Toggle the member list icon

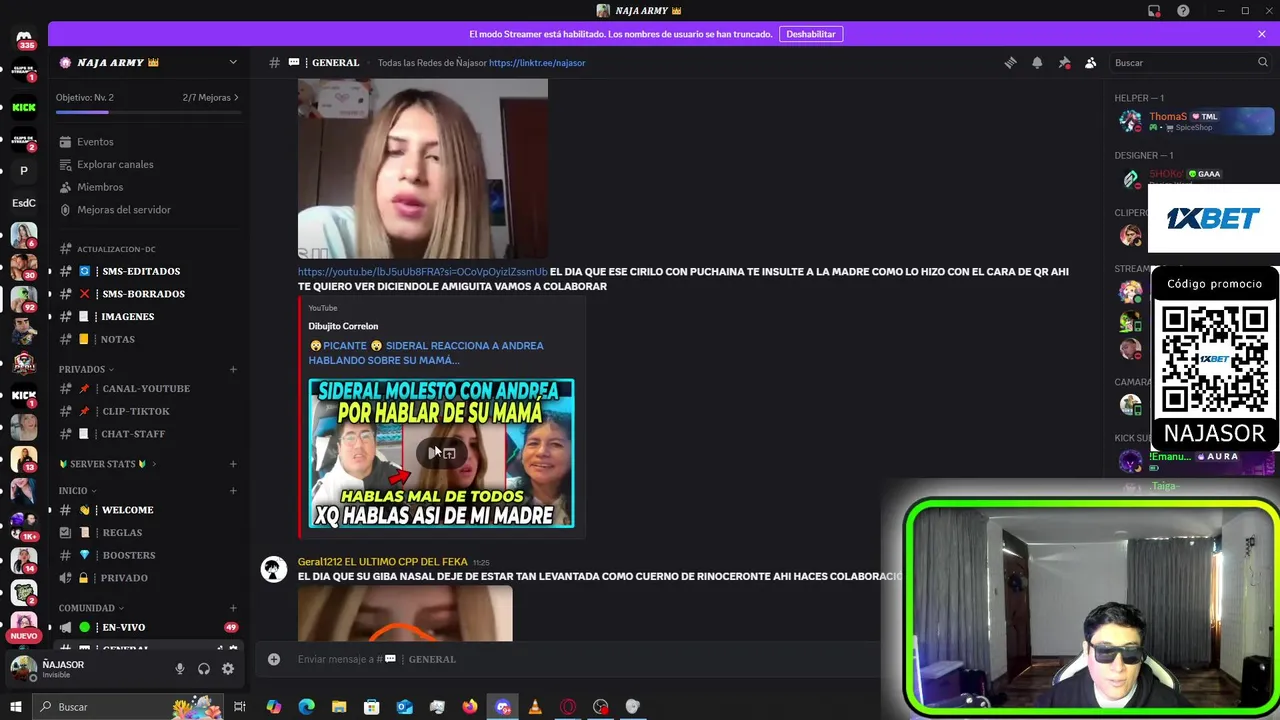1090,62
